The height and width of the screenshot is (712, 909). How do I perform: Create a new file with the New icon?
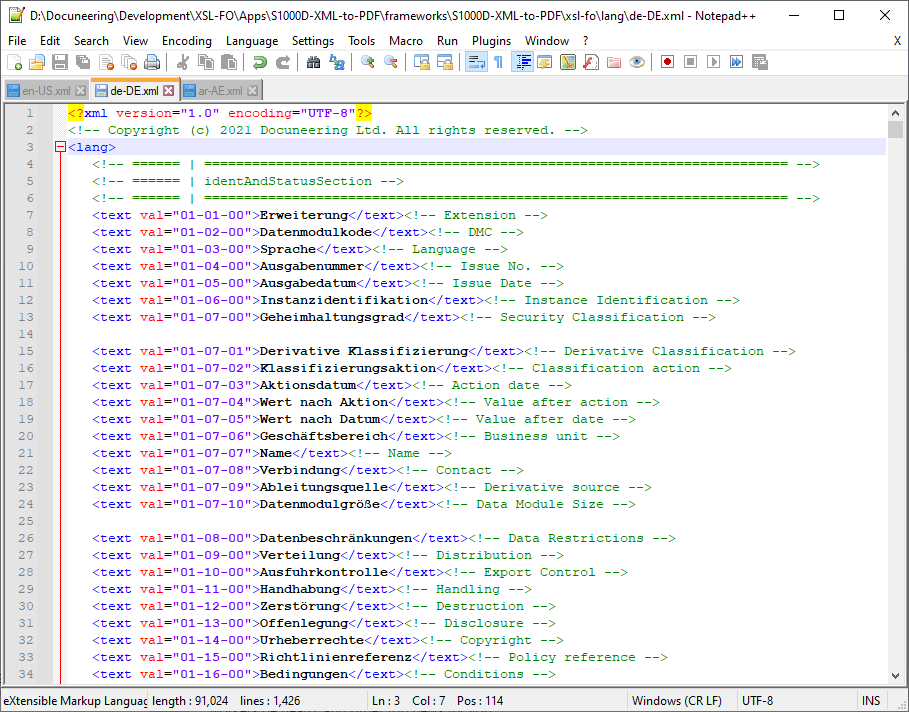[x=14, y=62]
